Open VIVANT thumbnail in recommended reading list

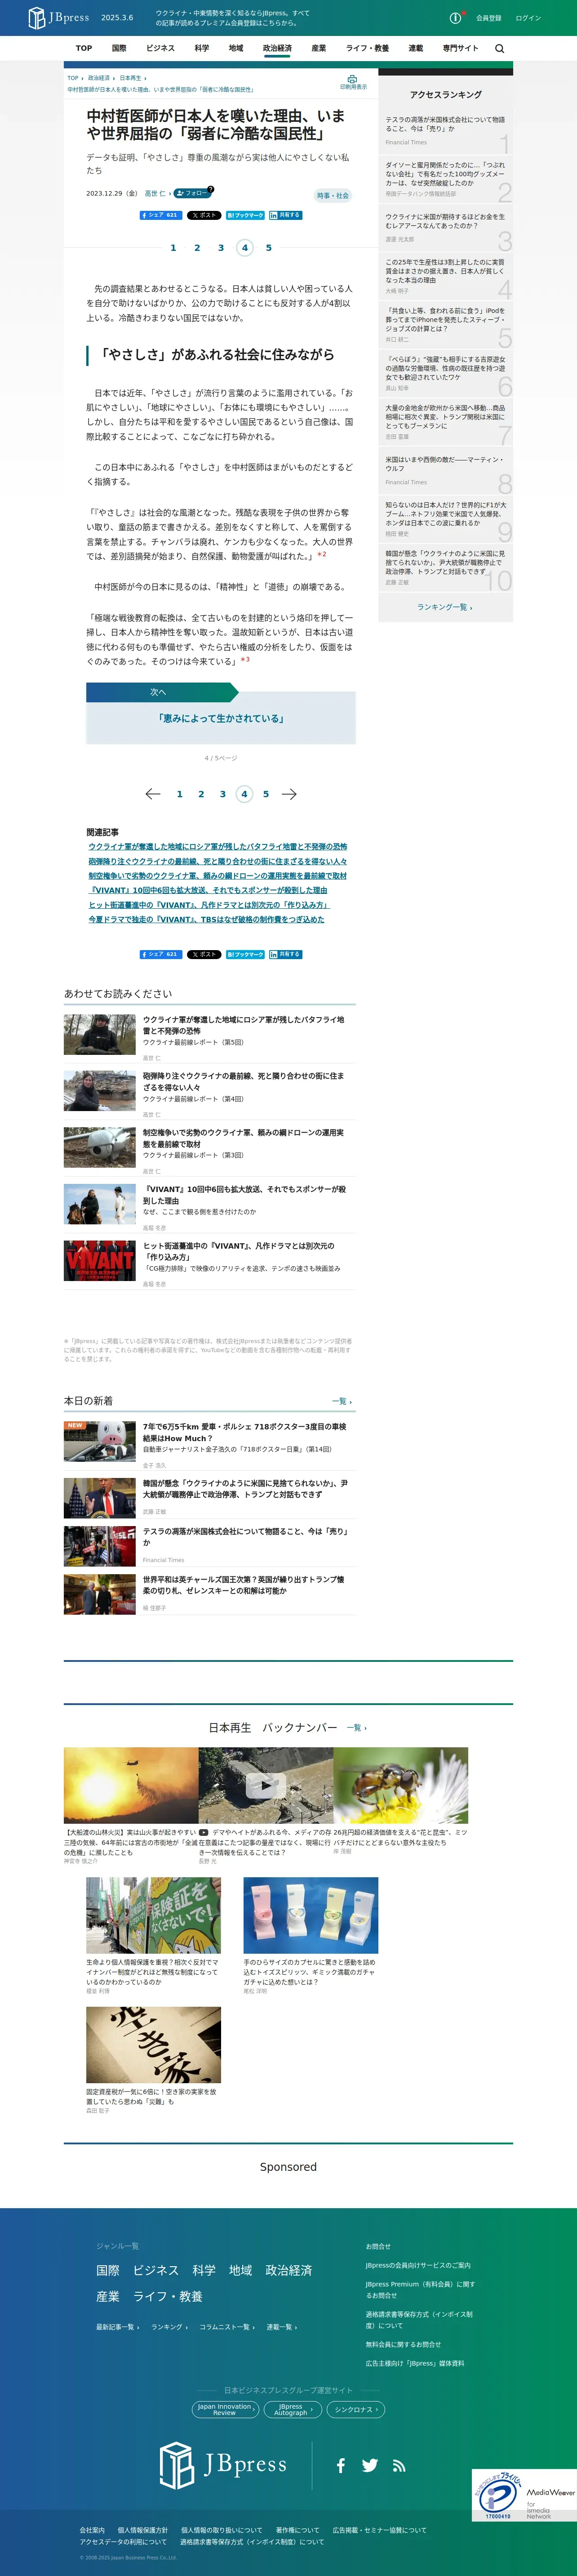(100, 1260)
